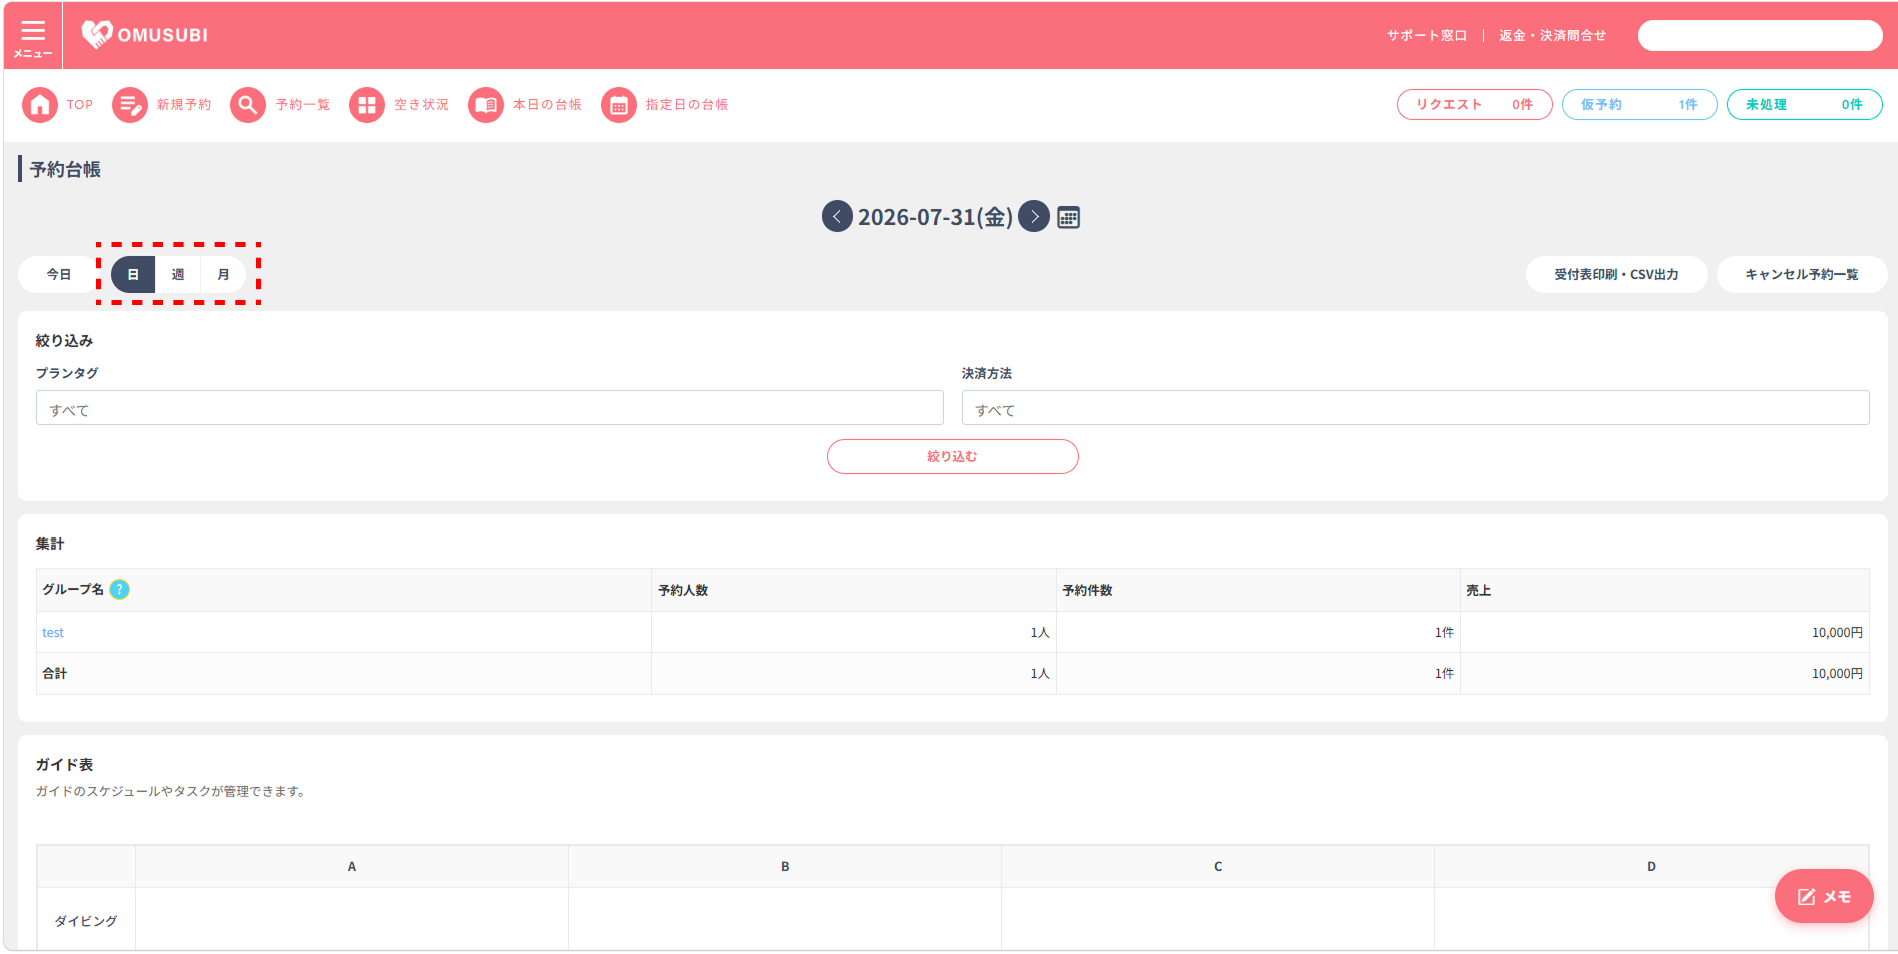The width and height of the screenshot is (1898, 954).
Task: Click the group name help icon
Action: pyautogui.click(x=120, y=589)
